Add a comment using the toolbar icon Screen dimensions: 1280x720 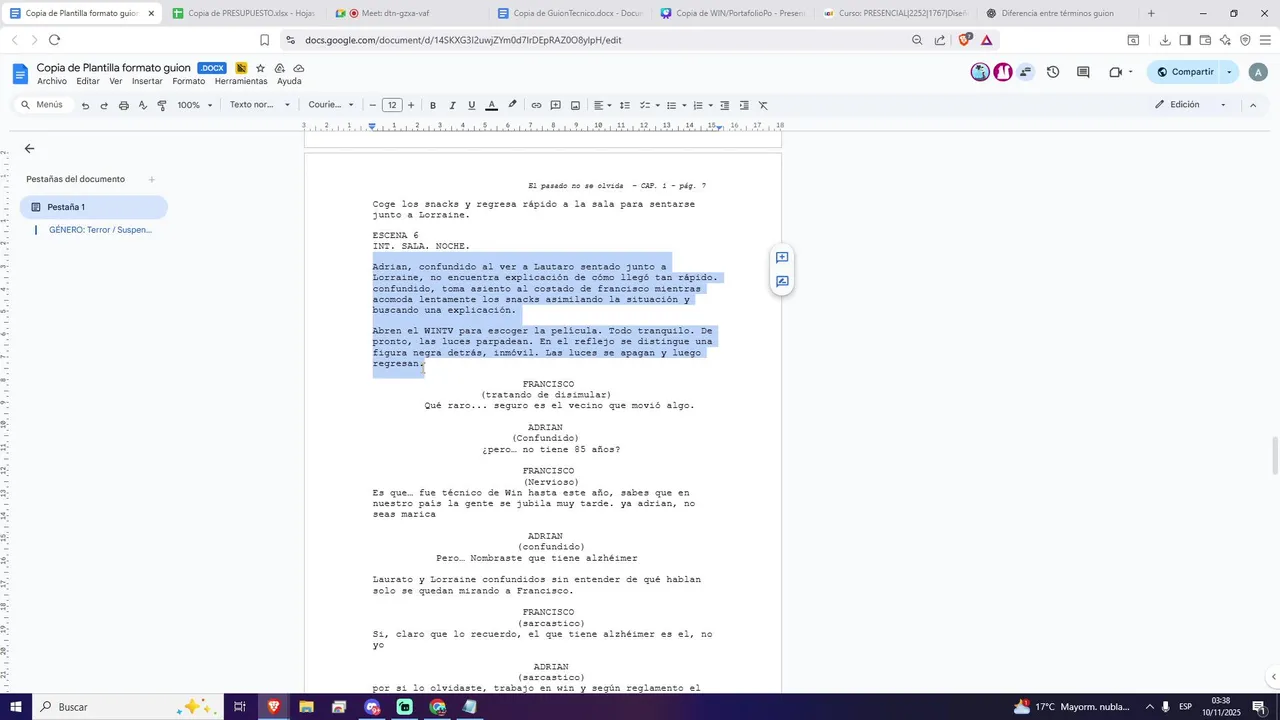click(x=556, y=105)
